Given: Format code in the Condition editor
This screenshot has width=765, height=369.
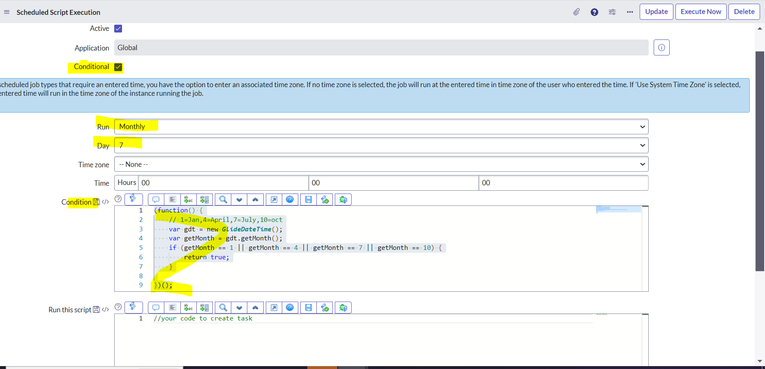Looking at the screenshot, I should 172,199.
